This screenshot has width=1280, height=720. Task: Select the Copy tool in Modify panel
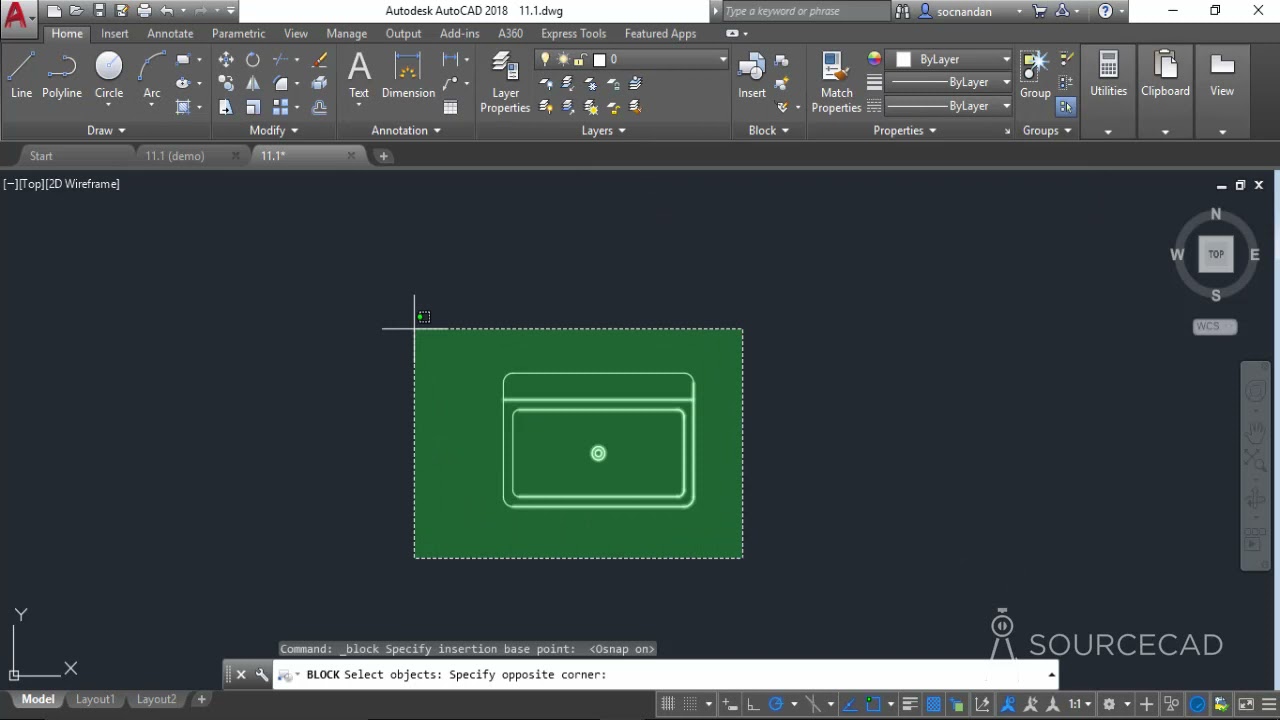[x=226, y=84]
